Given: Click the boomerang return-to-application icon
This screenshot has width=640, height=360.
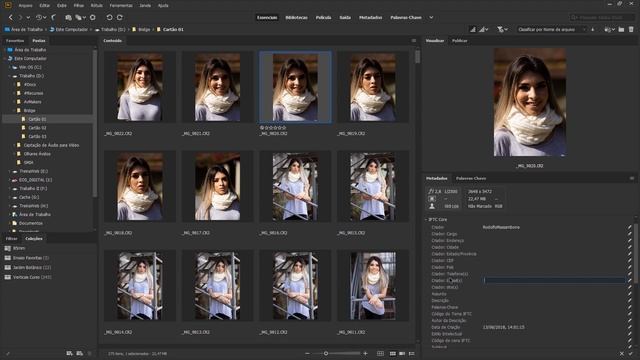Looking at the screenshot, I should 53,18.
